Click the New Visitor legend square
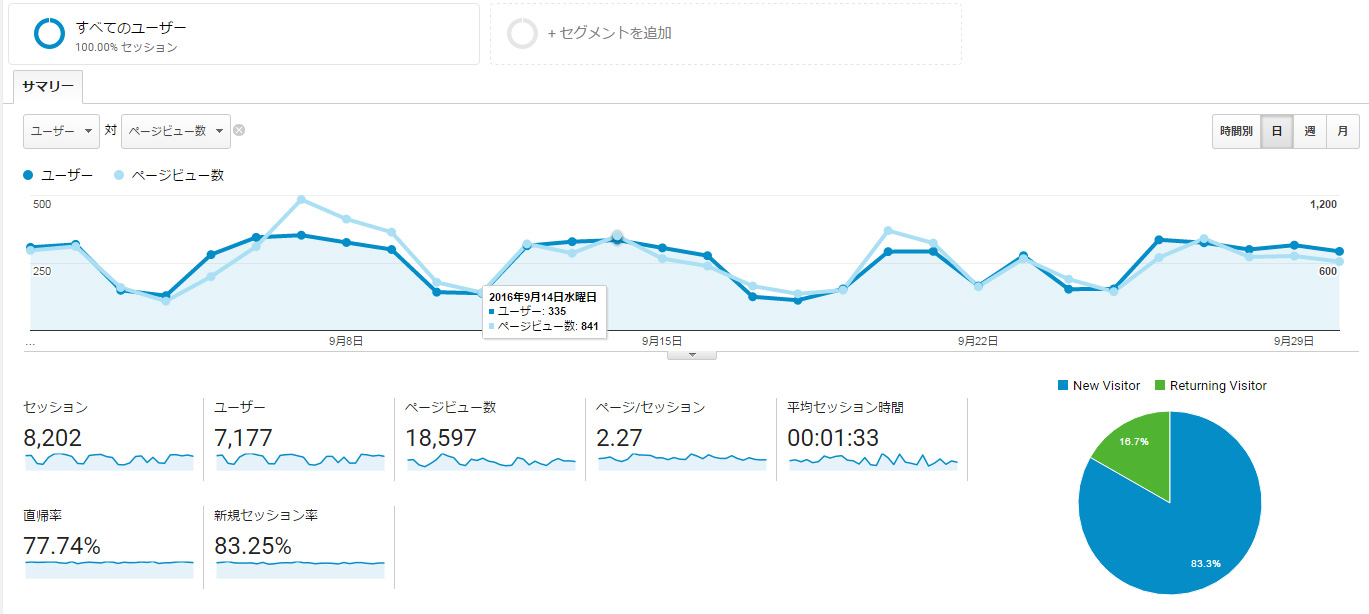Viewport: 1369px width, 614px height. coord(1062,385)
